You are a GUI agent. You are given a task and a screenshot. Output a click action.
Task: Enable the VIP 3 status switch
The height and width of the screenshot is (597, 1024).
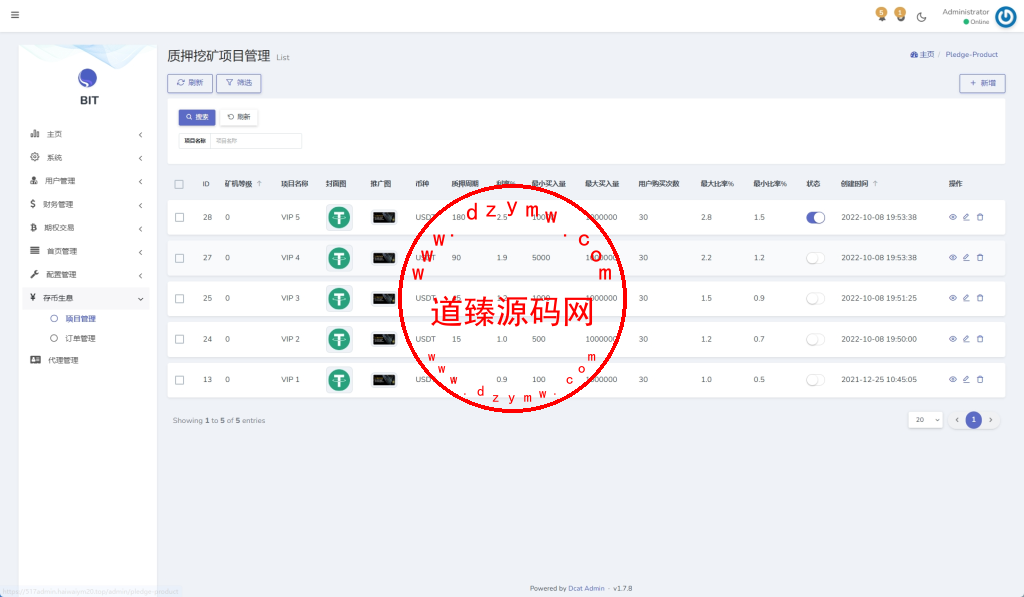click(815, 298)
